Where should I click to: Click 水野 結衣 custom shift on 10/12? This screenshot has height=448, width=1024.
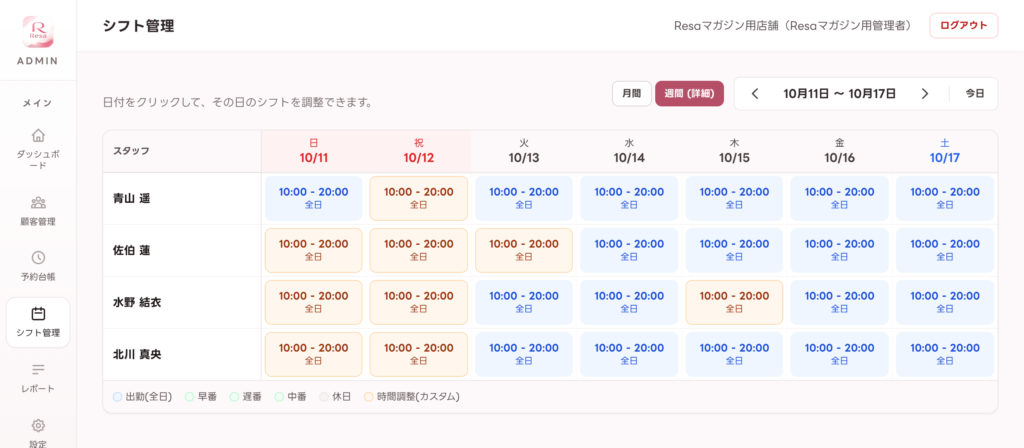pos(419,302)
